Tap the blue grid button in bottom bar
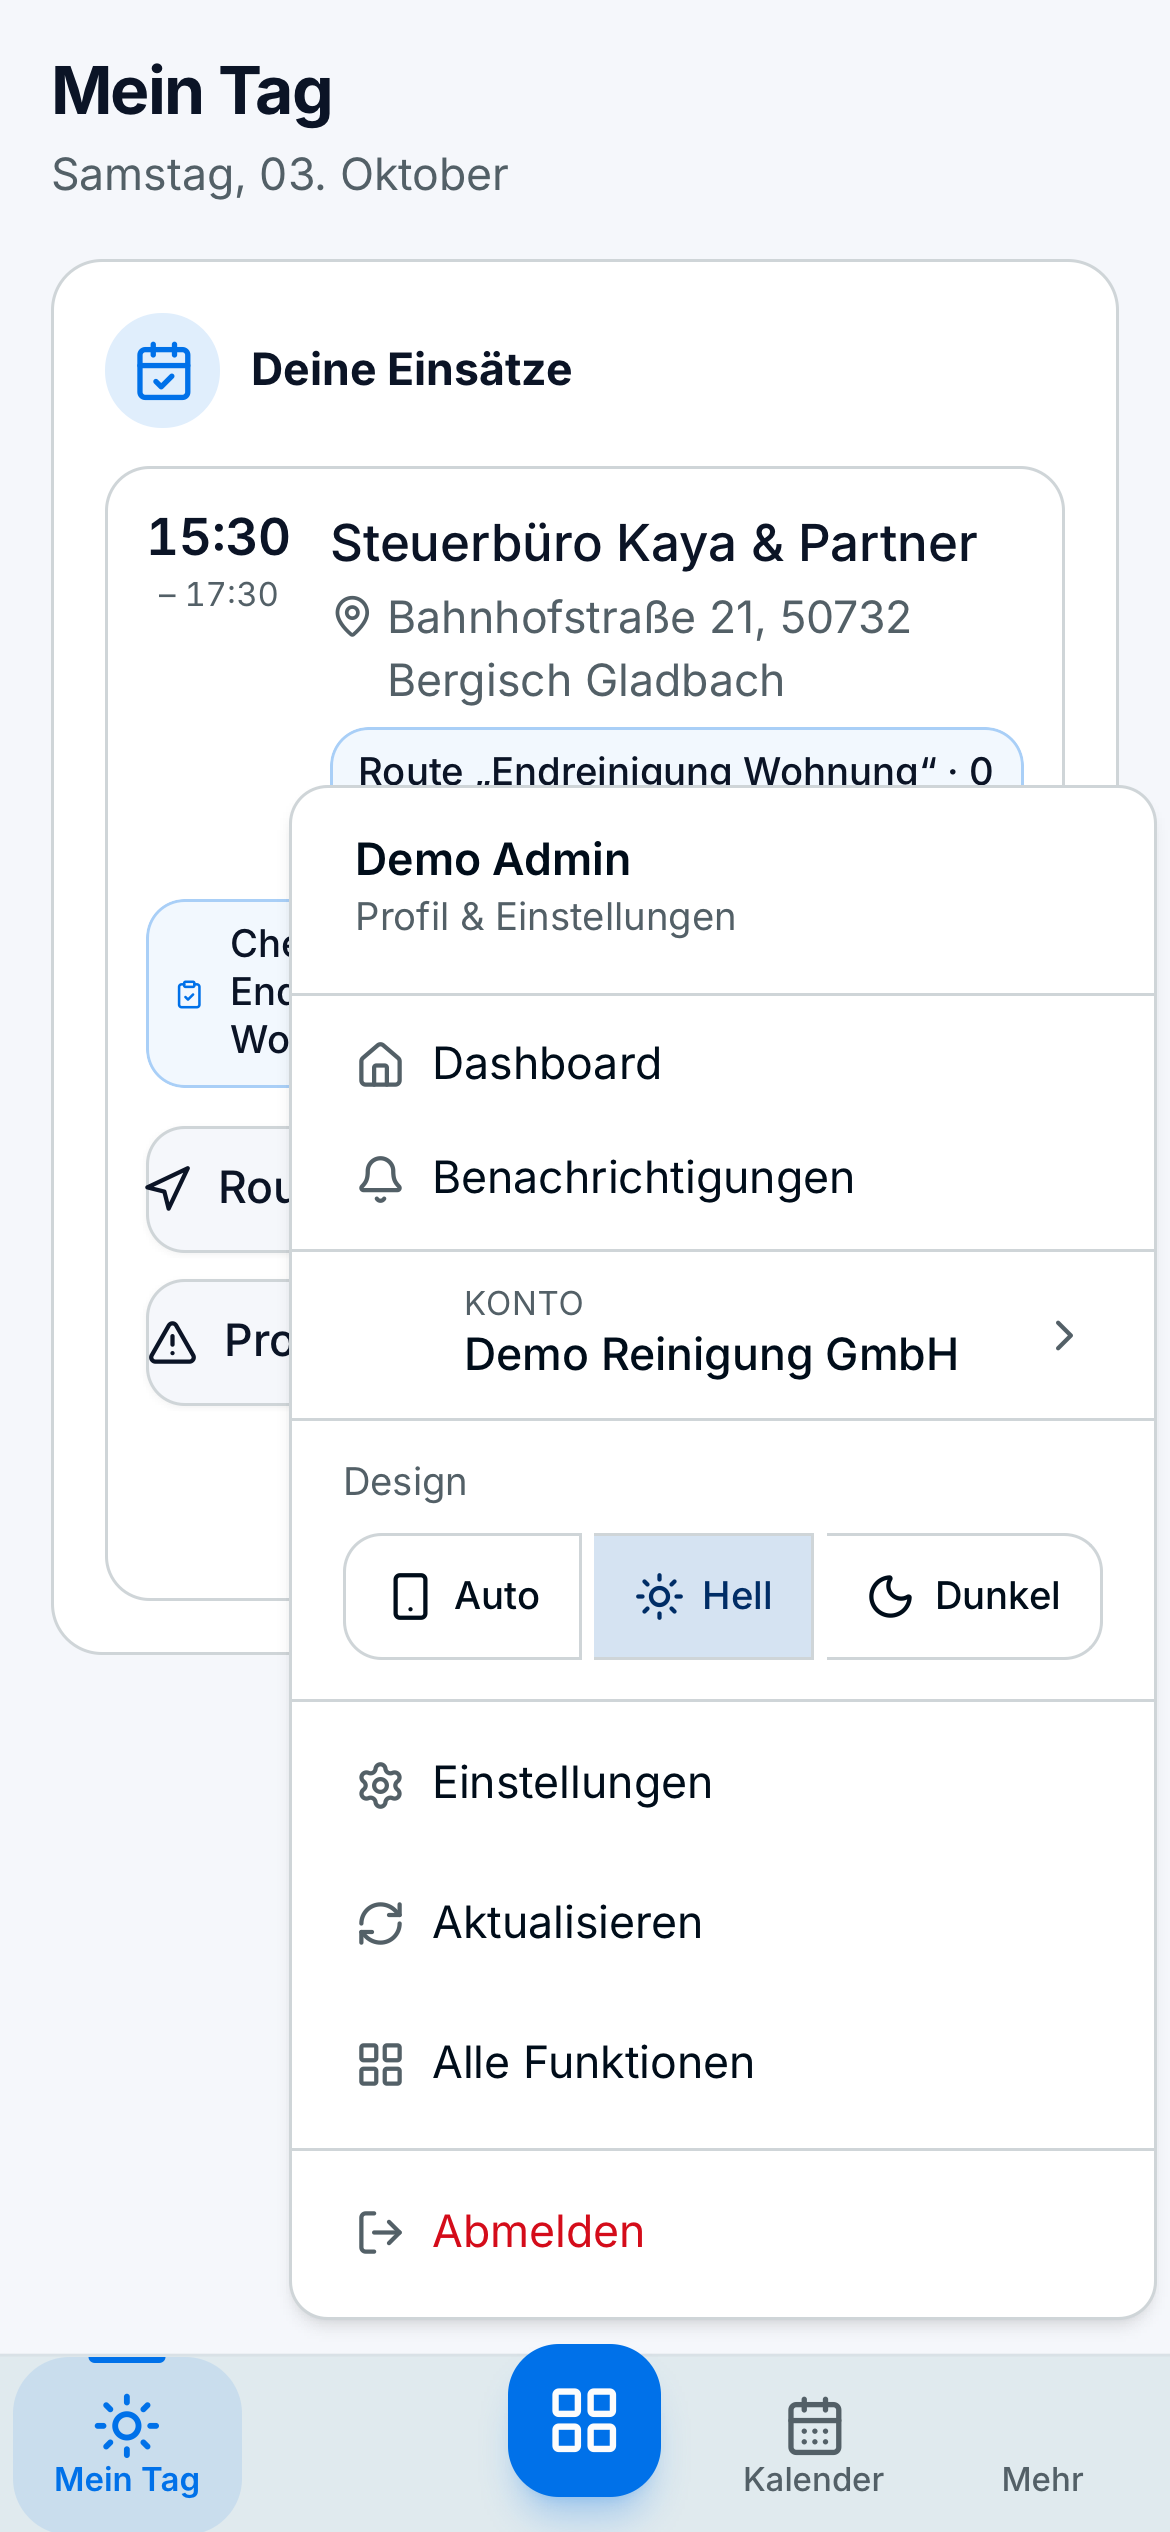 pyautogui.click(x=584, y=2420)
